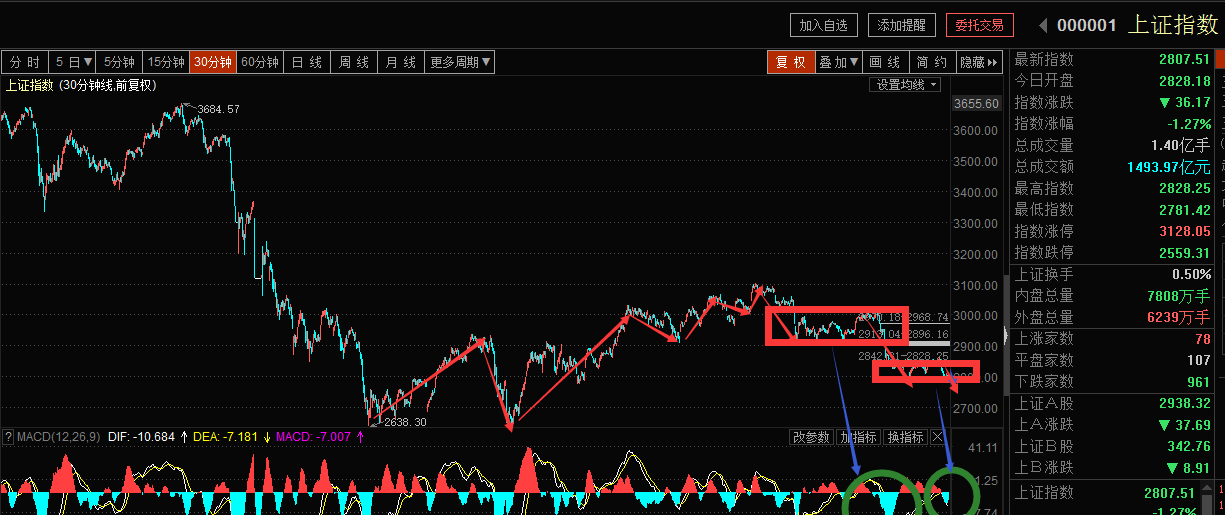Click the 下跌家数 value 961
The width and height of the screenshot is (1225, 515).
(x=1199, y=381)
